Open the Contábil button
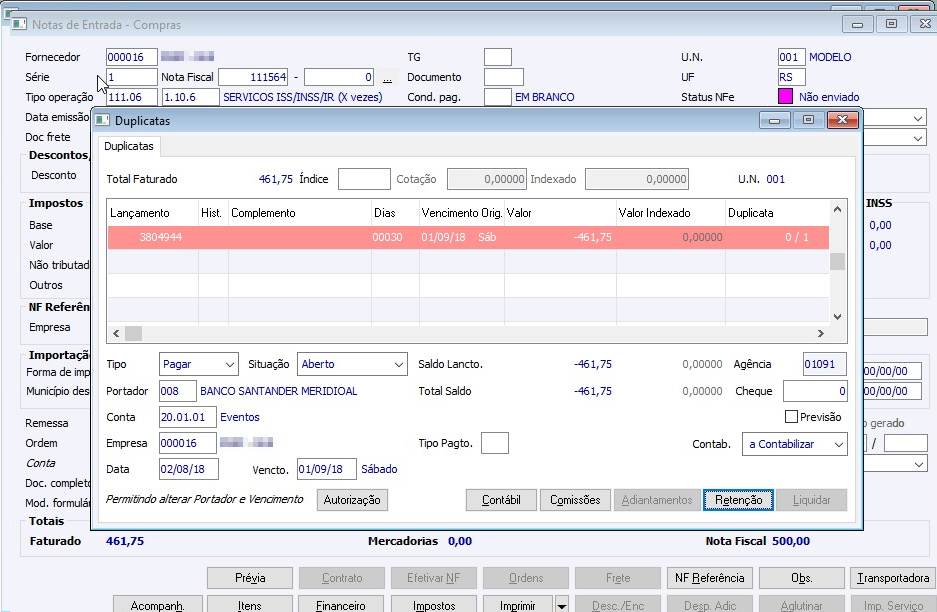Viewport: 937px width, 612px height. pyautogui.click(x=501, y=500)
